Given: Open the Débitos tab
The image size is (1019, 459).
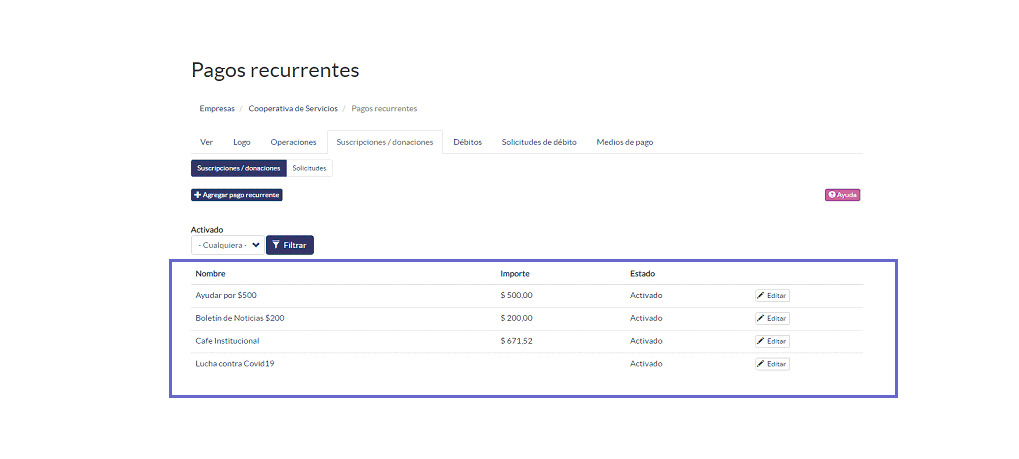Looking at the screenshot, I should (468, 142).
